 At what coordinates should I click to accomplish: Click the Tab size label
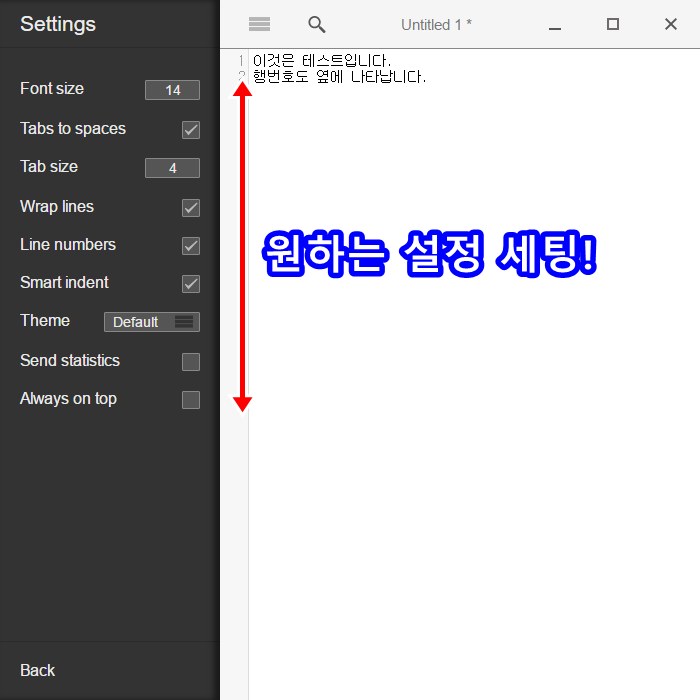[x=49, y=167]
